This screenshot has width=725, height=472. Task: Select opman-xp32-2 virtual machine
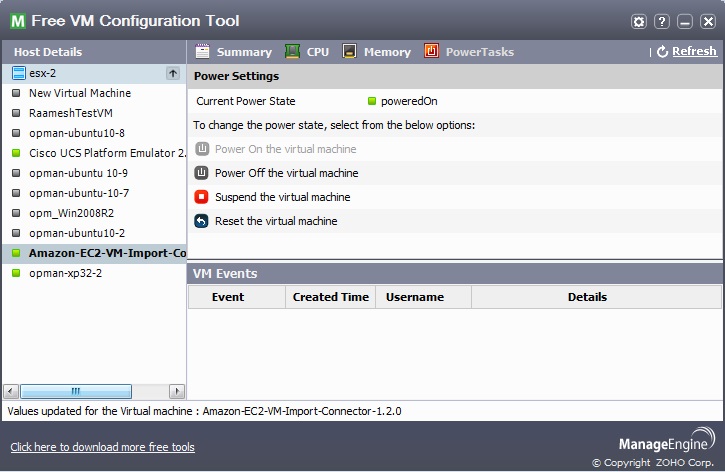(x=65, y=273)
